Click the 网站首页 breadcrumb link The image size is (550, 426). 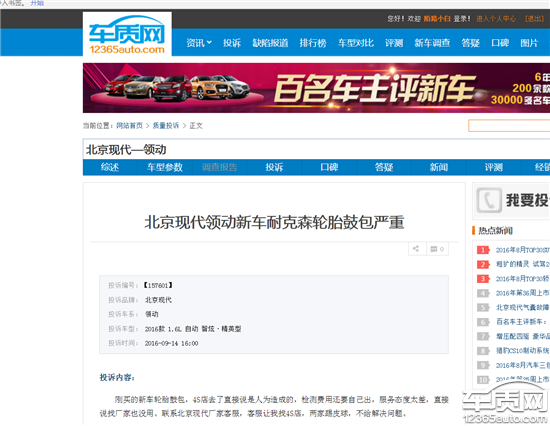coord(129,126)
